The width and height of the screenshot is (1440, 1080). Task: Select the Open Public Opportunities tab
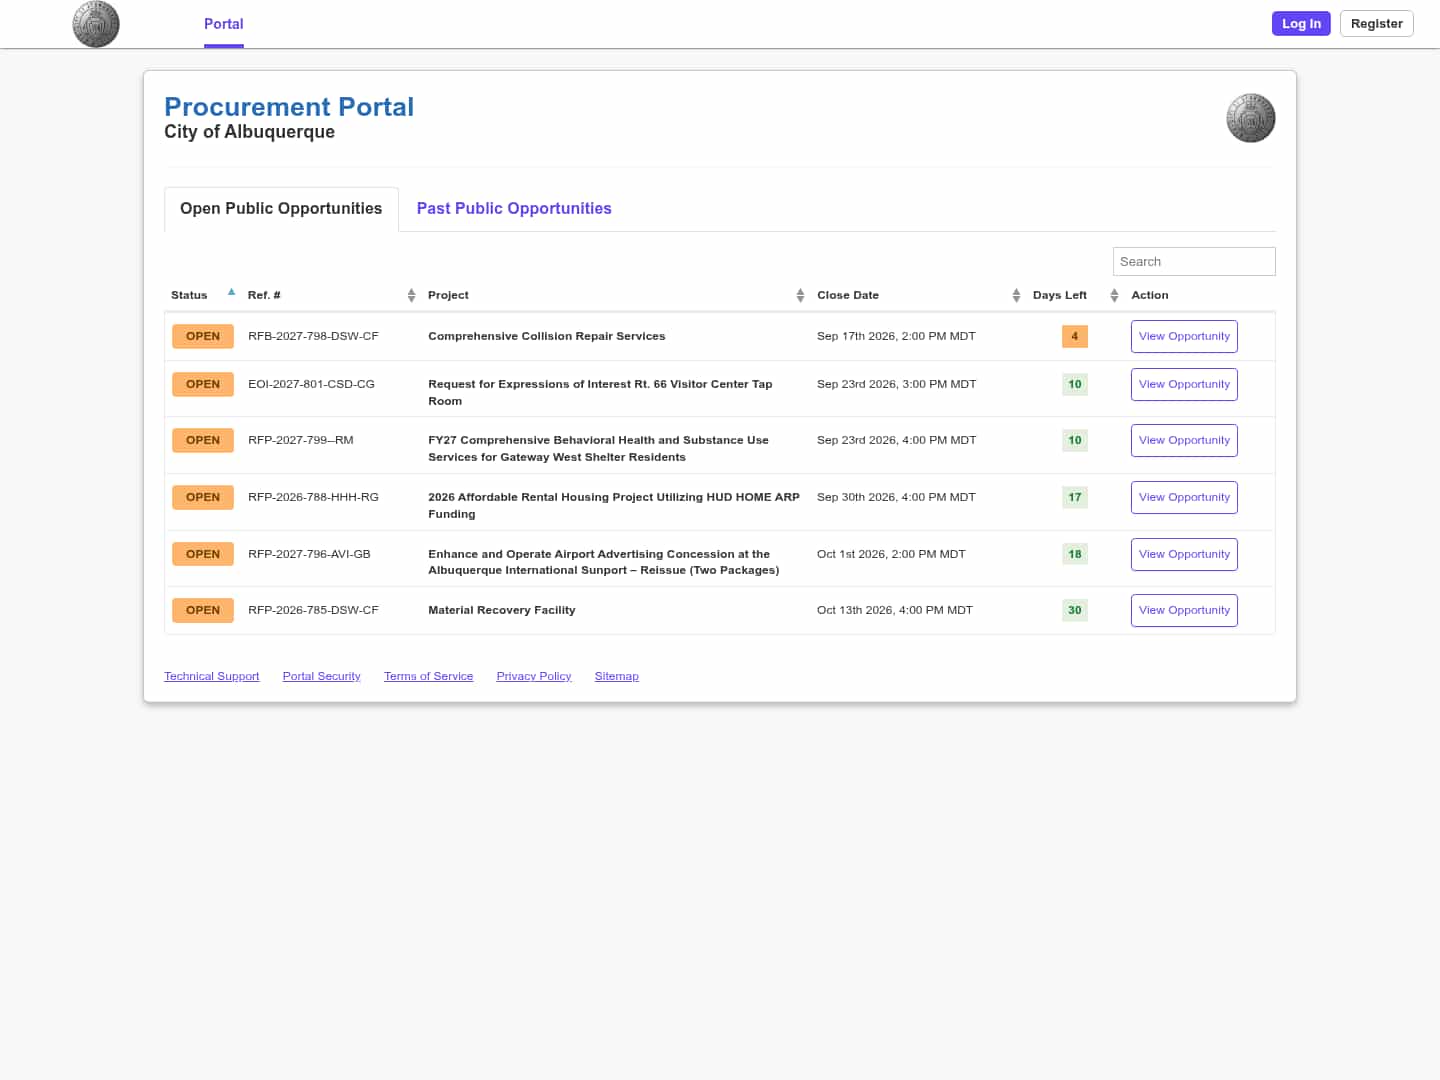[x=281, y=208]
